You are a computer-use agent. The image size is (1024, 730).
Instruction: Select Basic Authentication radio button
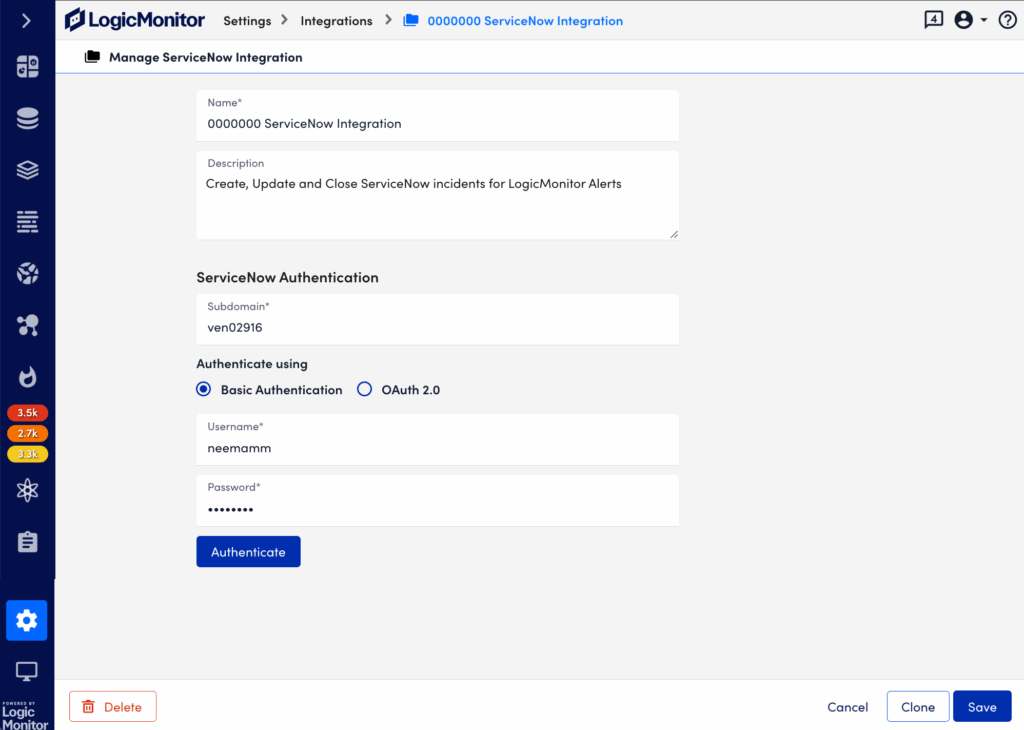coord(204,390)
